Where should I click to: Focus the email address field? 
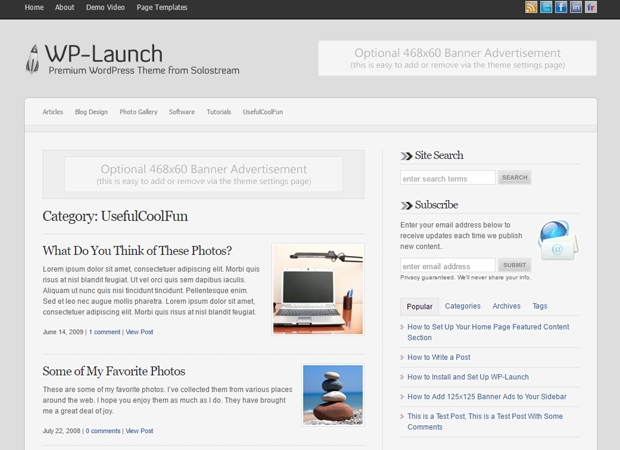point(448,265)
